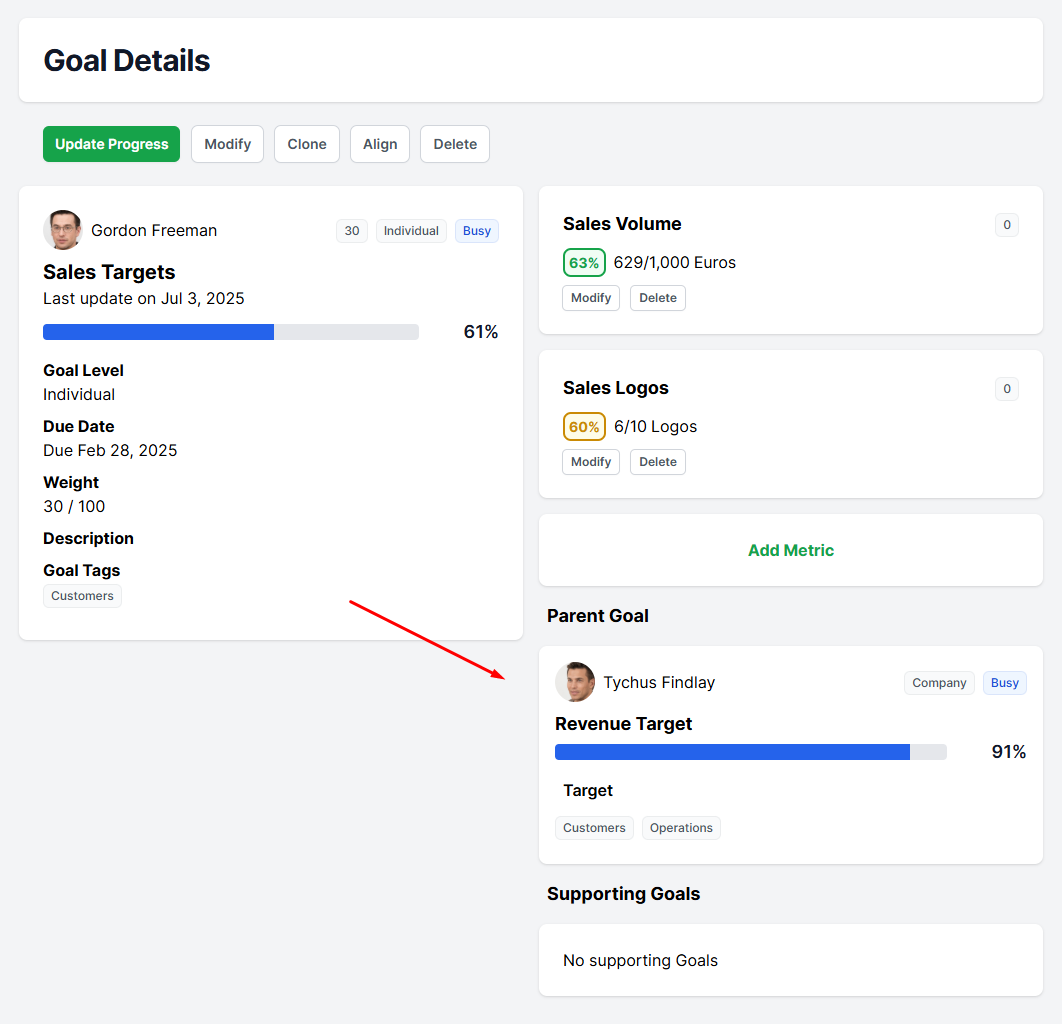Modify the Sales Volume metric
Screen dimensions: 1062x1024
[x=591, y=298]
